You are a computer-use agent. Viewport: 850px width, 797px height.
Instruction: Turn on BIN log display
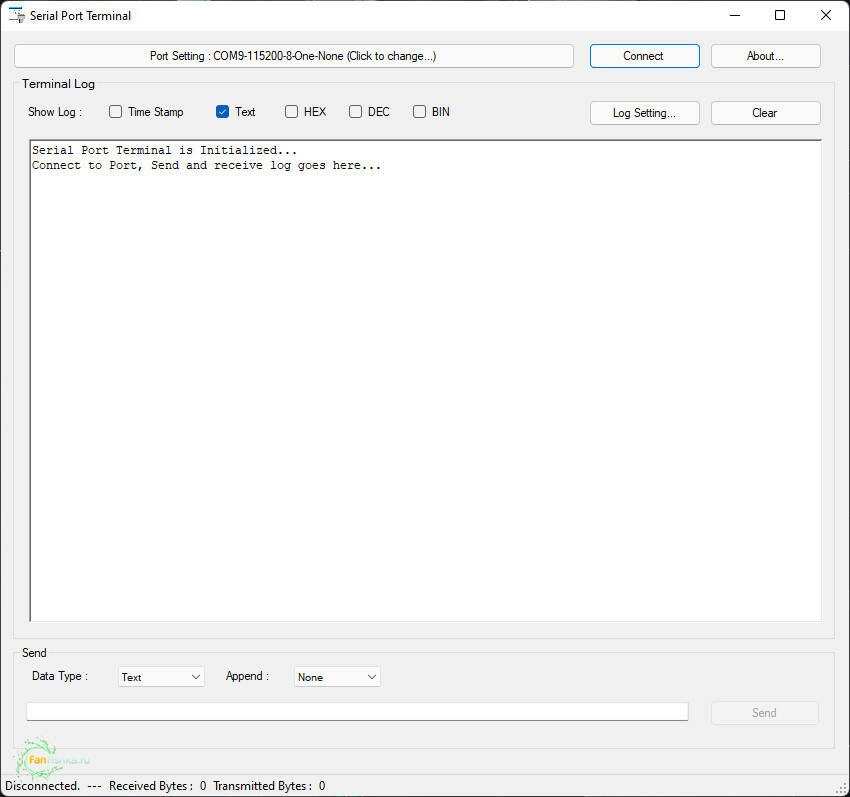(x=420, y=112)
